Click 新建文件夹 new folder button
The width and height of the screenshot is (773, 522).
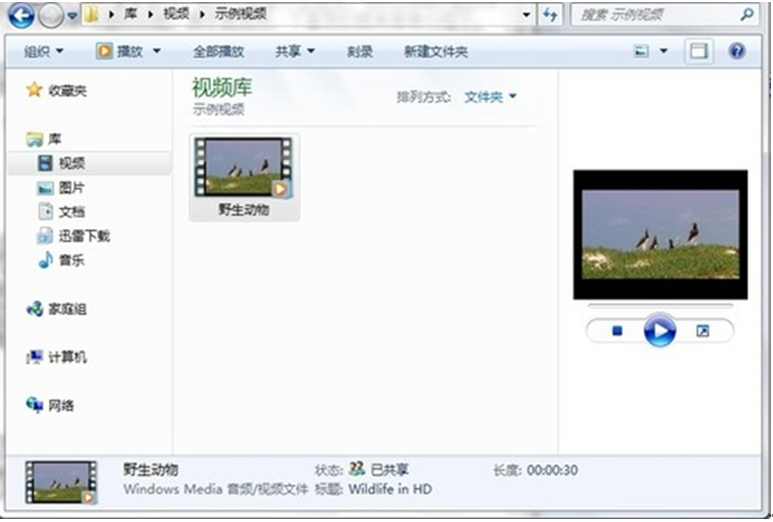tap(435, 51)
